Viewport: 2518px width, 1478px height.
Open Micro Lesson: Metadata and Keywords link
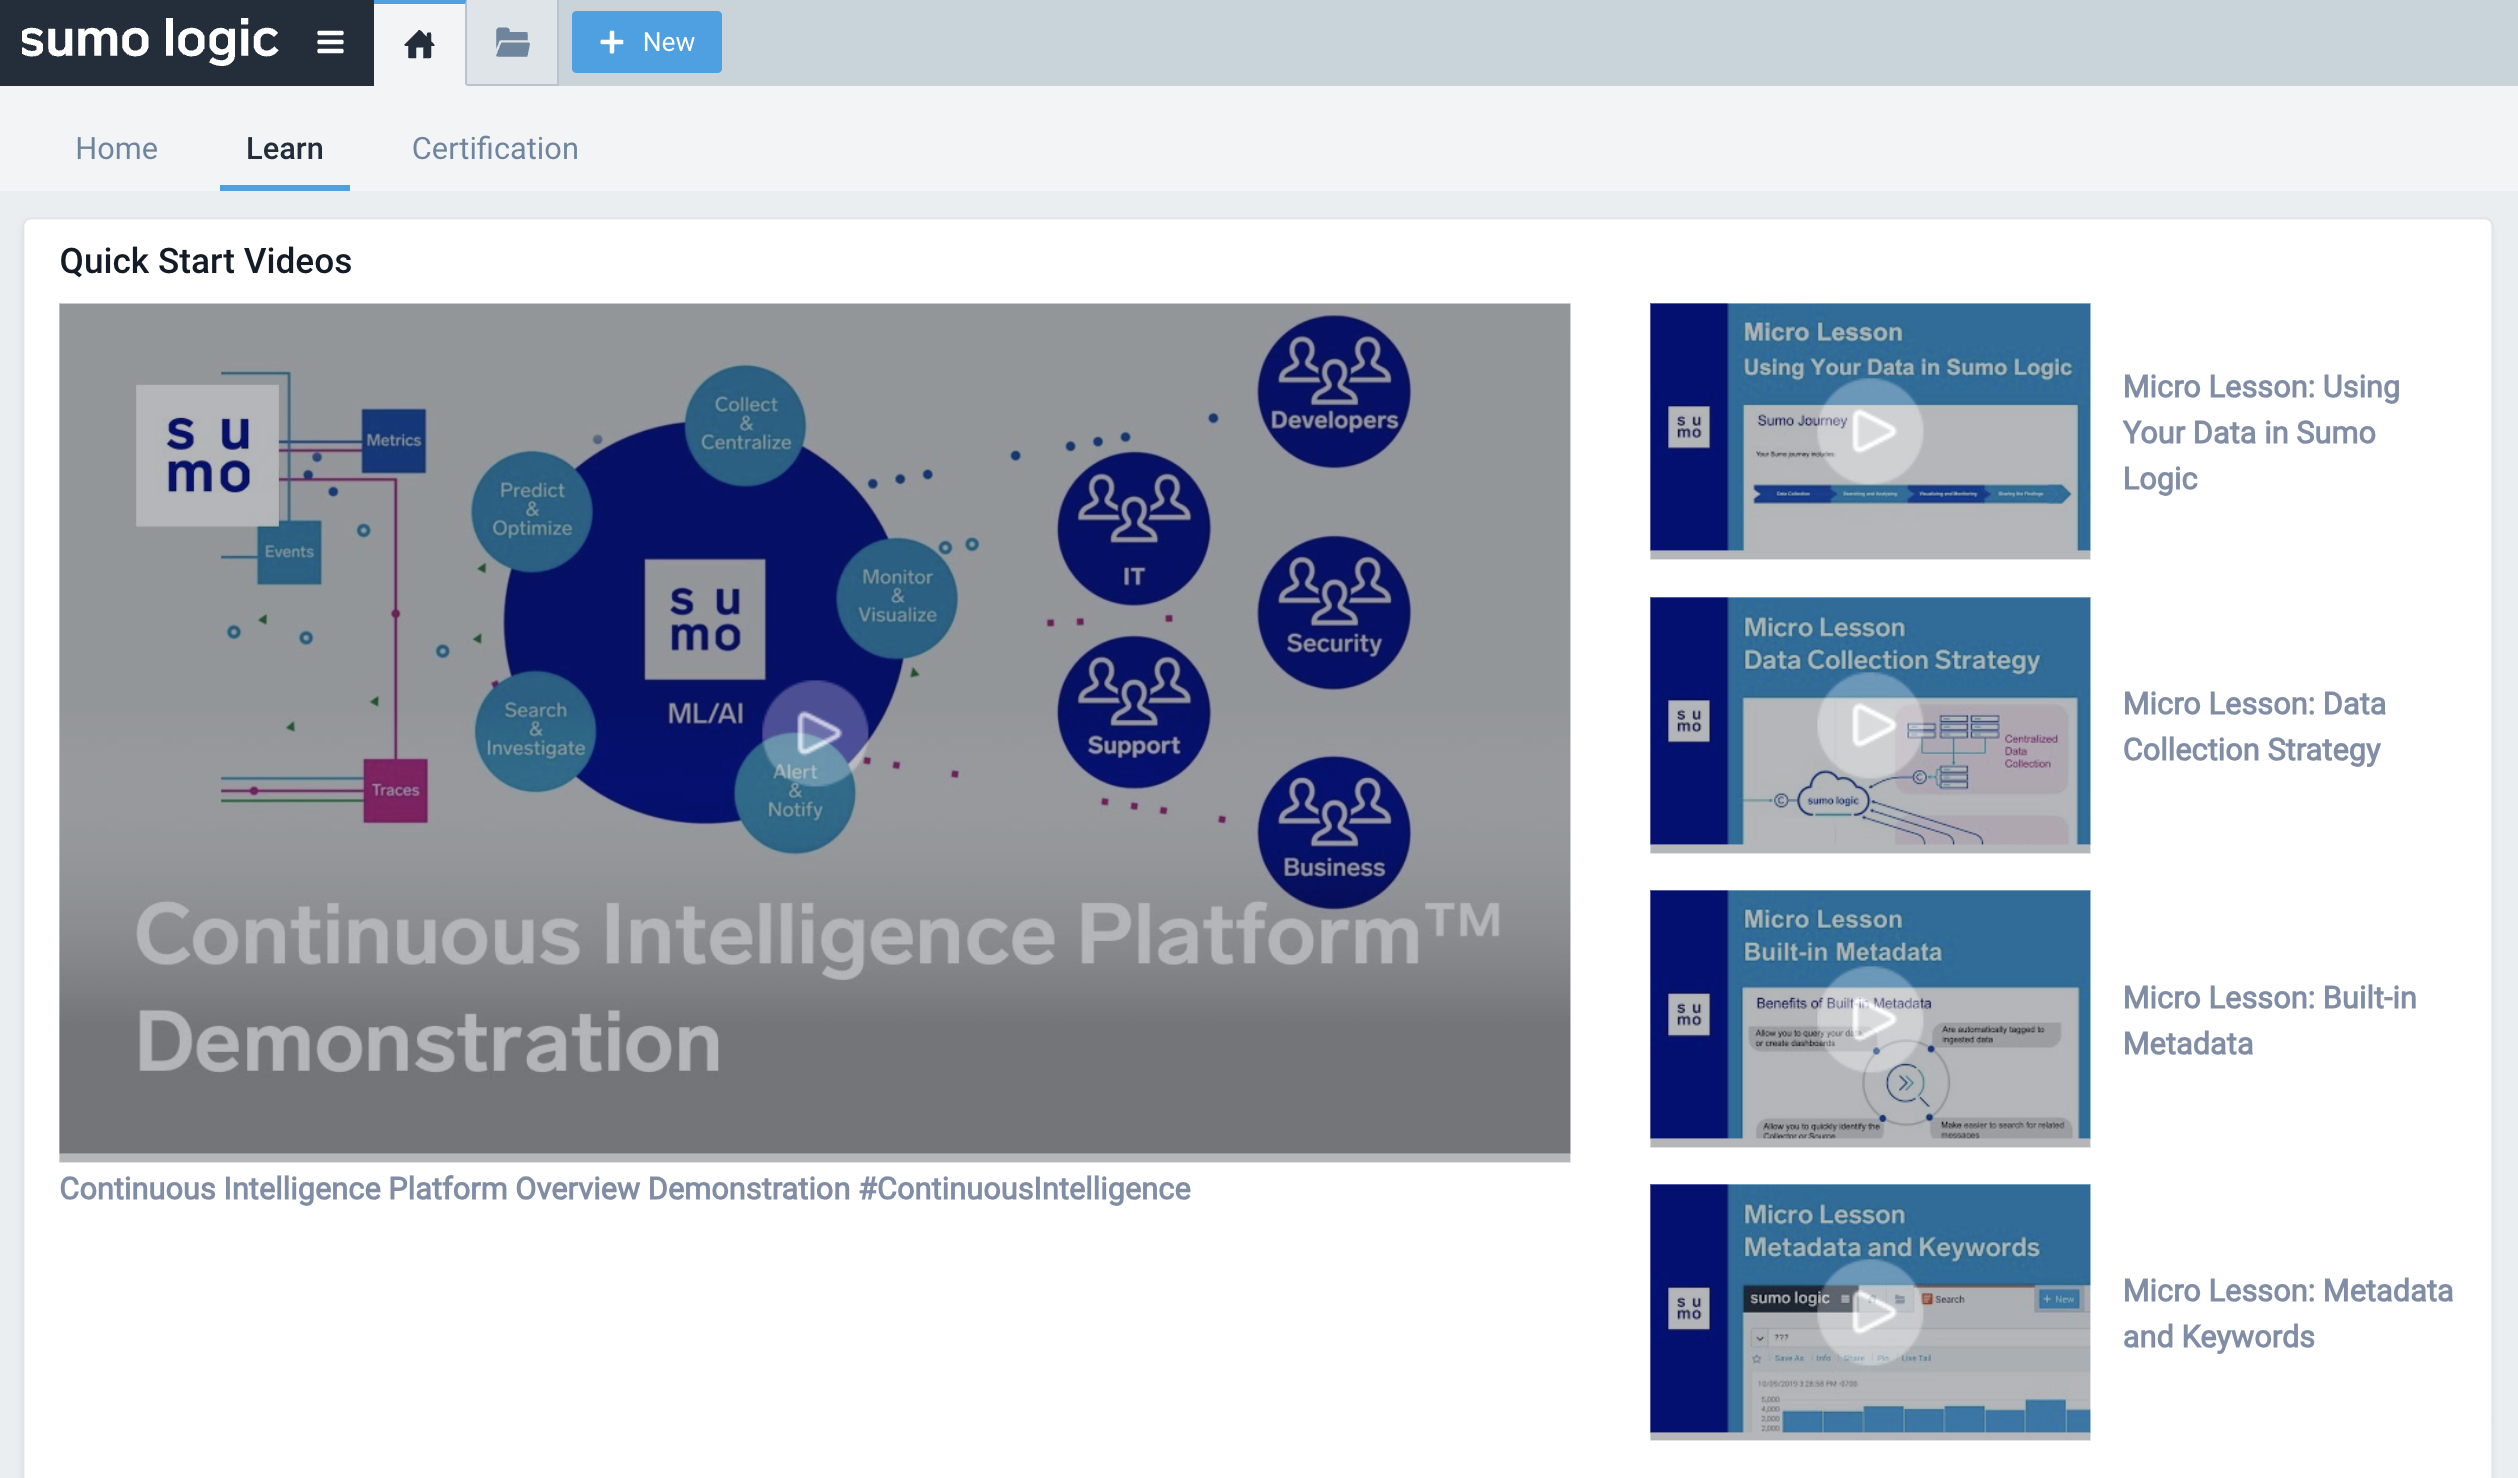tap(2288, 1313)
